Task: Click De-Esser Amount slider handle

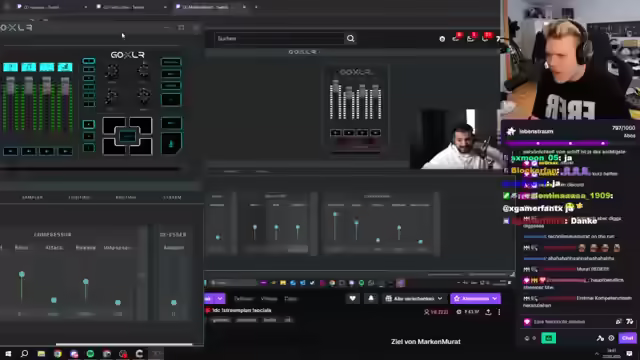Action: point(173,302)
